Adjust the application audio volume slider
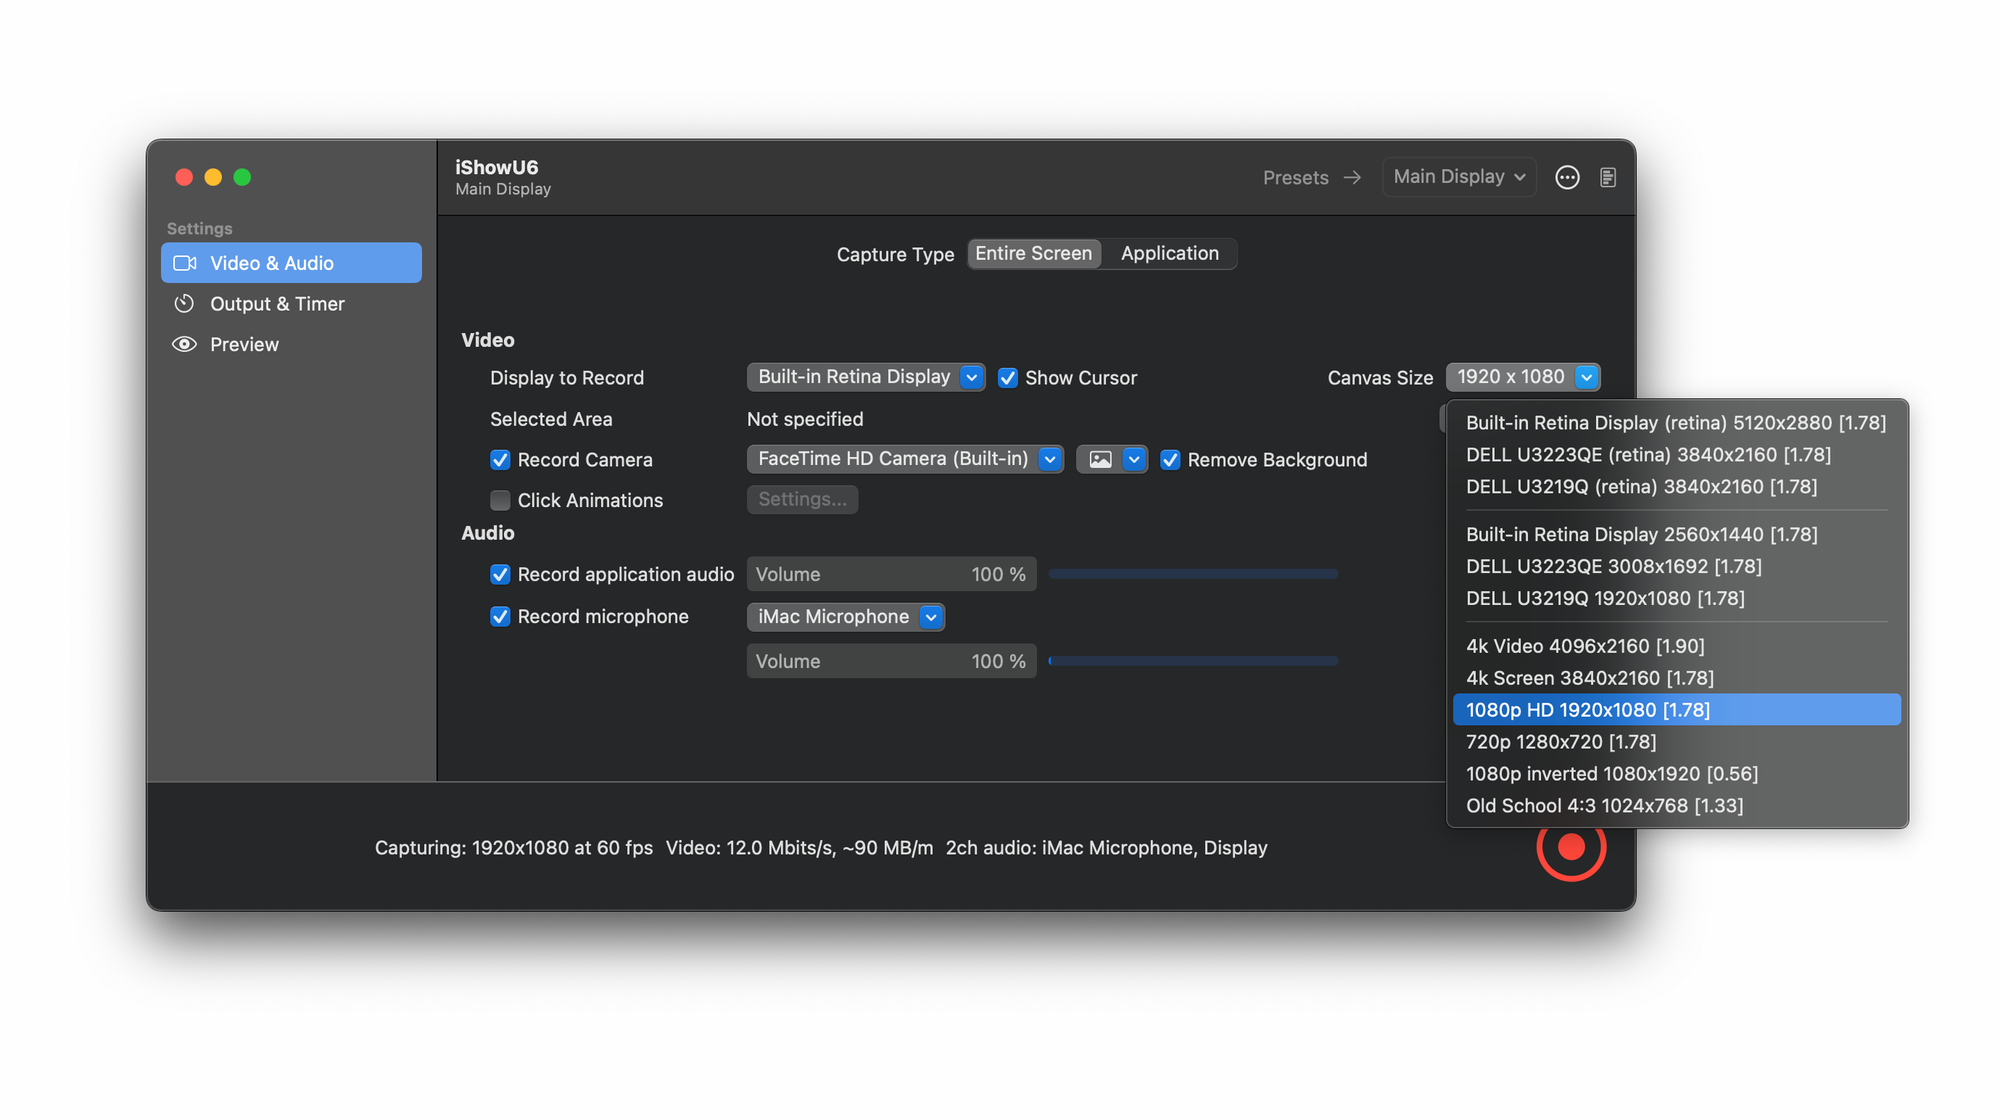The image size is (2000, 1120). coord(1193,574)
